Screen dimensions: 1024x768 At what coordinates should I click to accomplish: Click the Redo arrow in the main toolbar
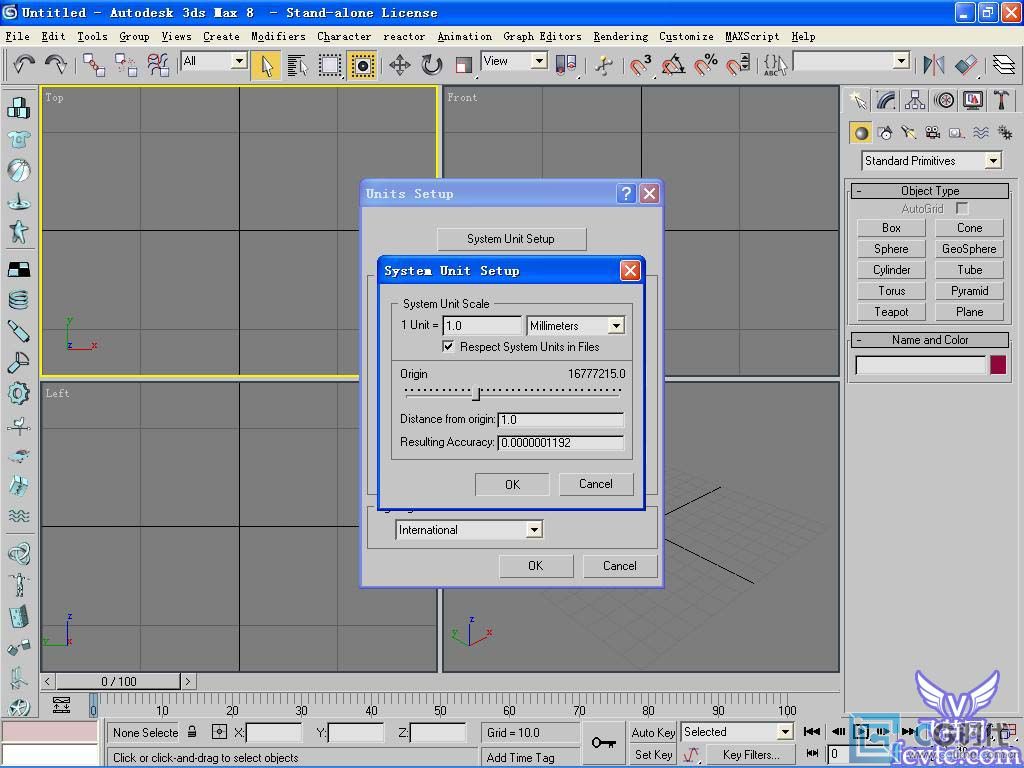pos(56,64)
